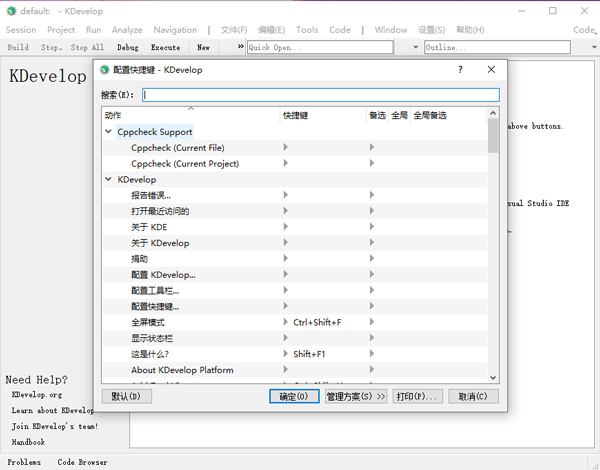Open the 设置(S) menu
Screen dimensions: 600x470
coord(432,30)
